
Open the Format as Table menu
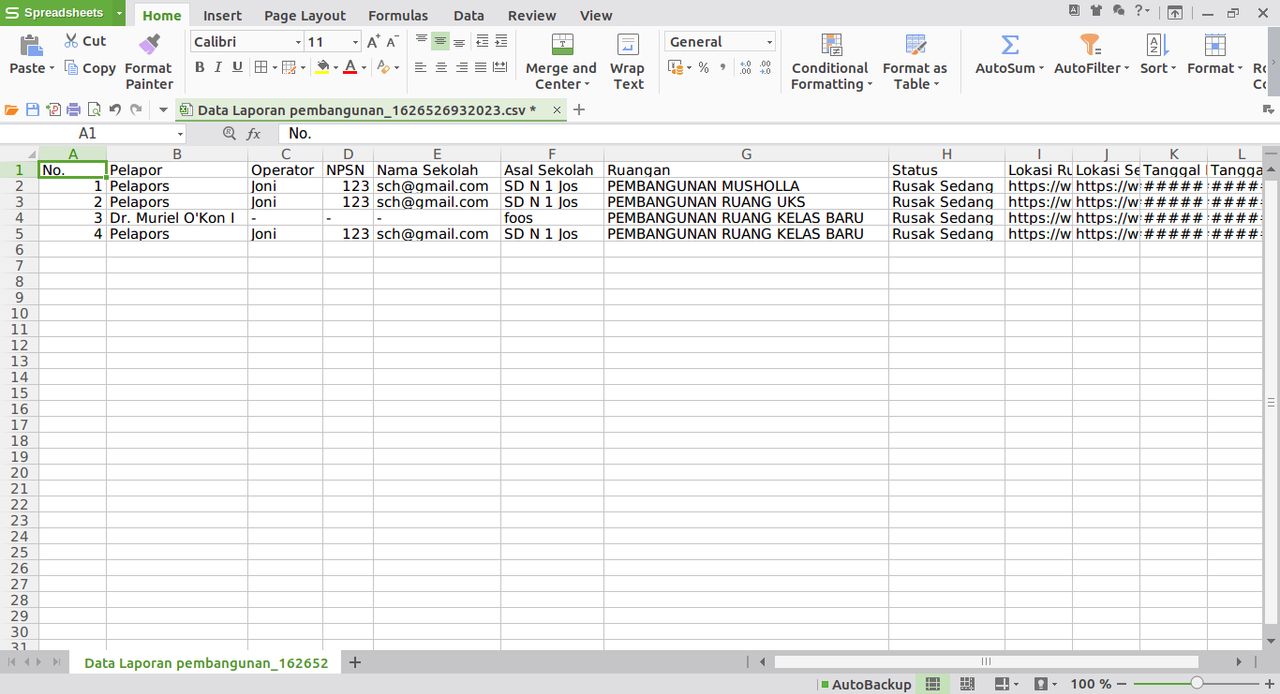click(915, 62)
